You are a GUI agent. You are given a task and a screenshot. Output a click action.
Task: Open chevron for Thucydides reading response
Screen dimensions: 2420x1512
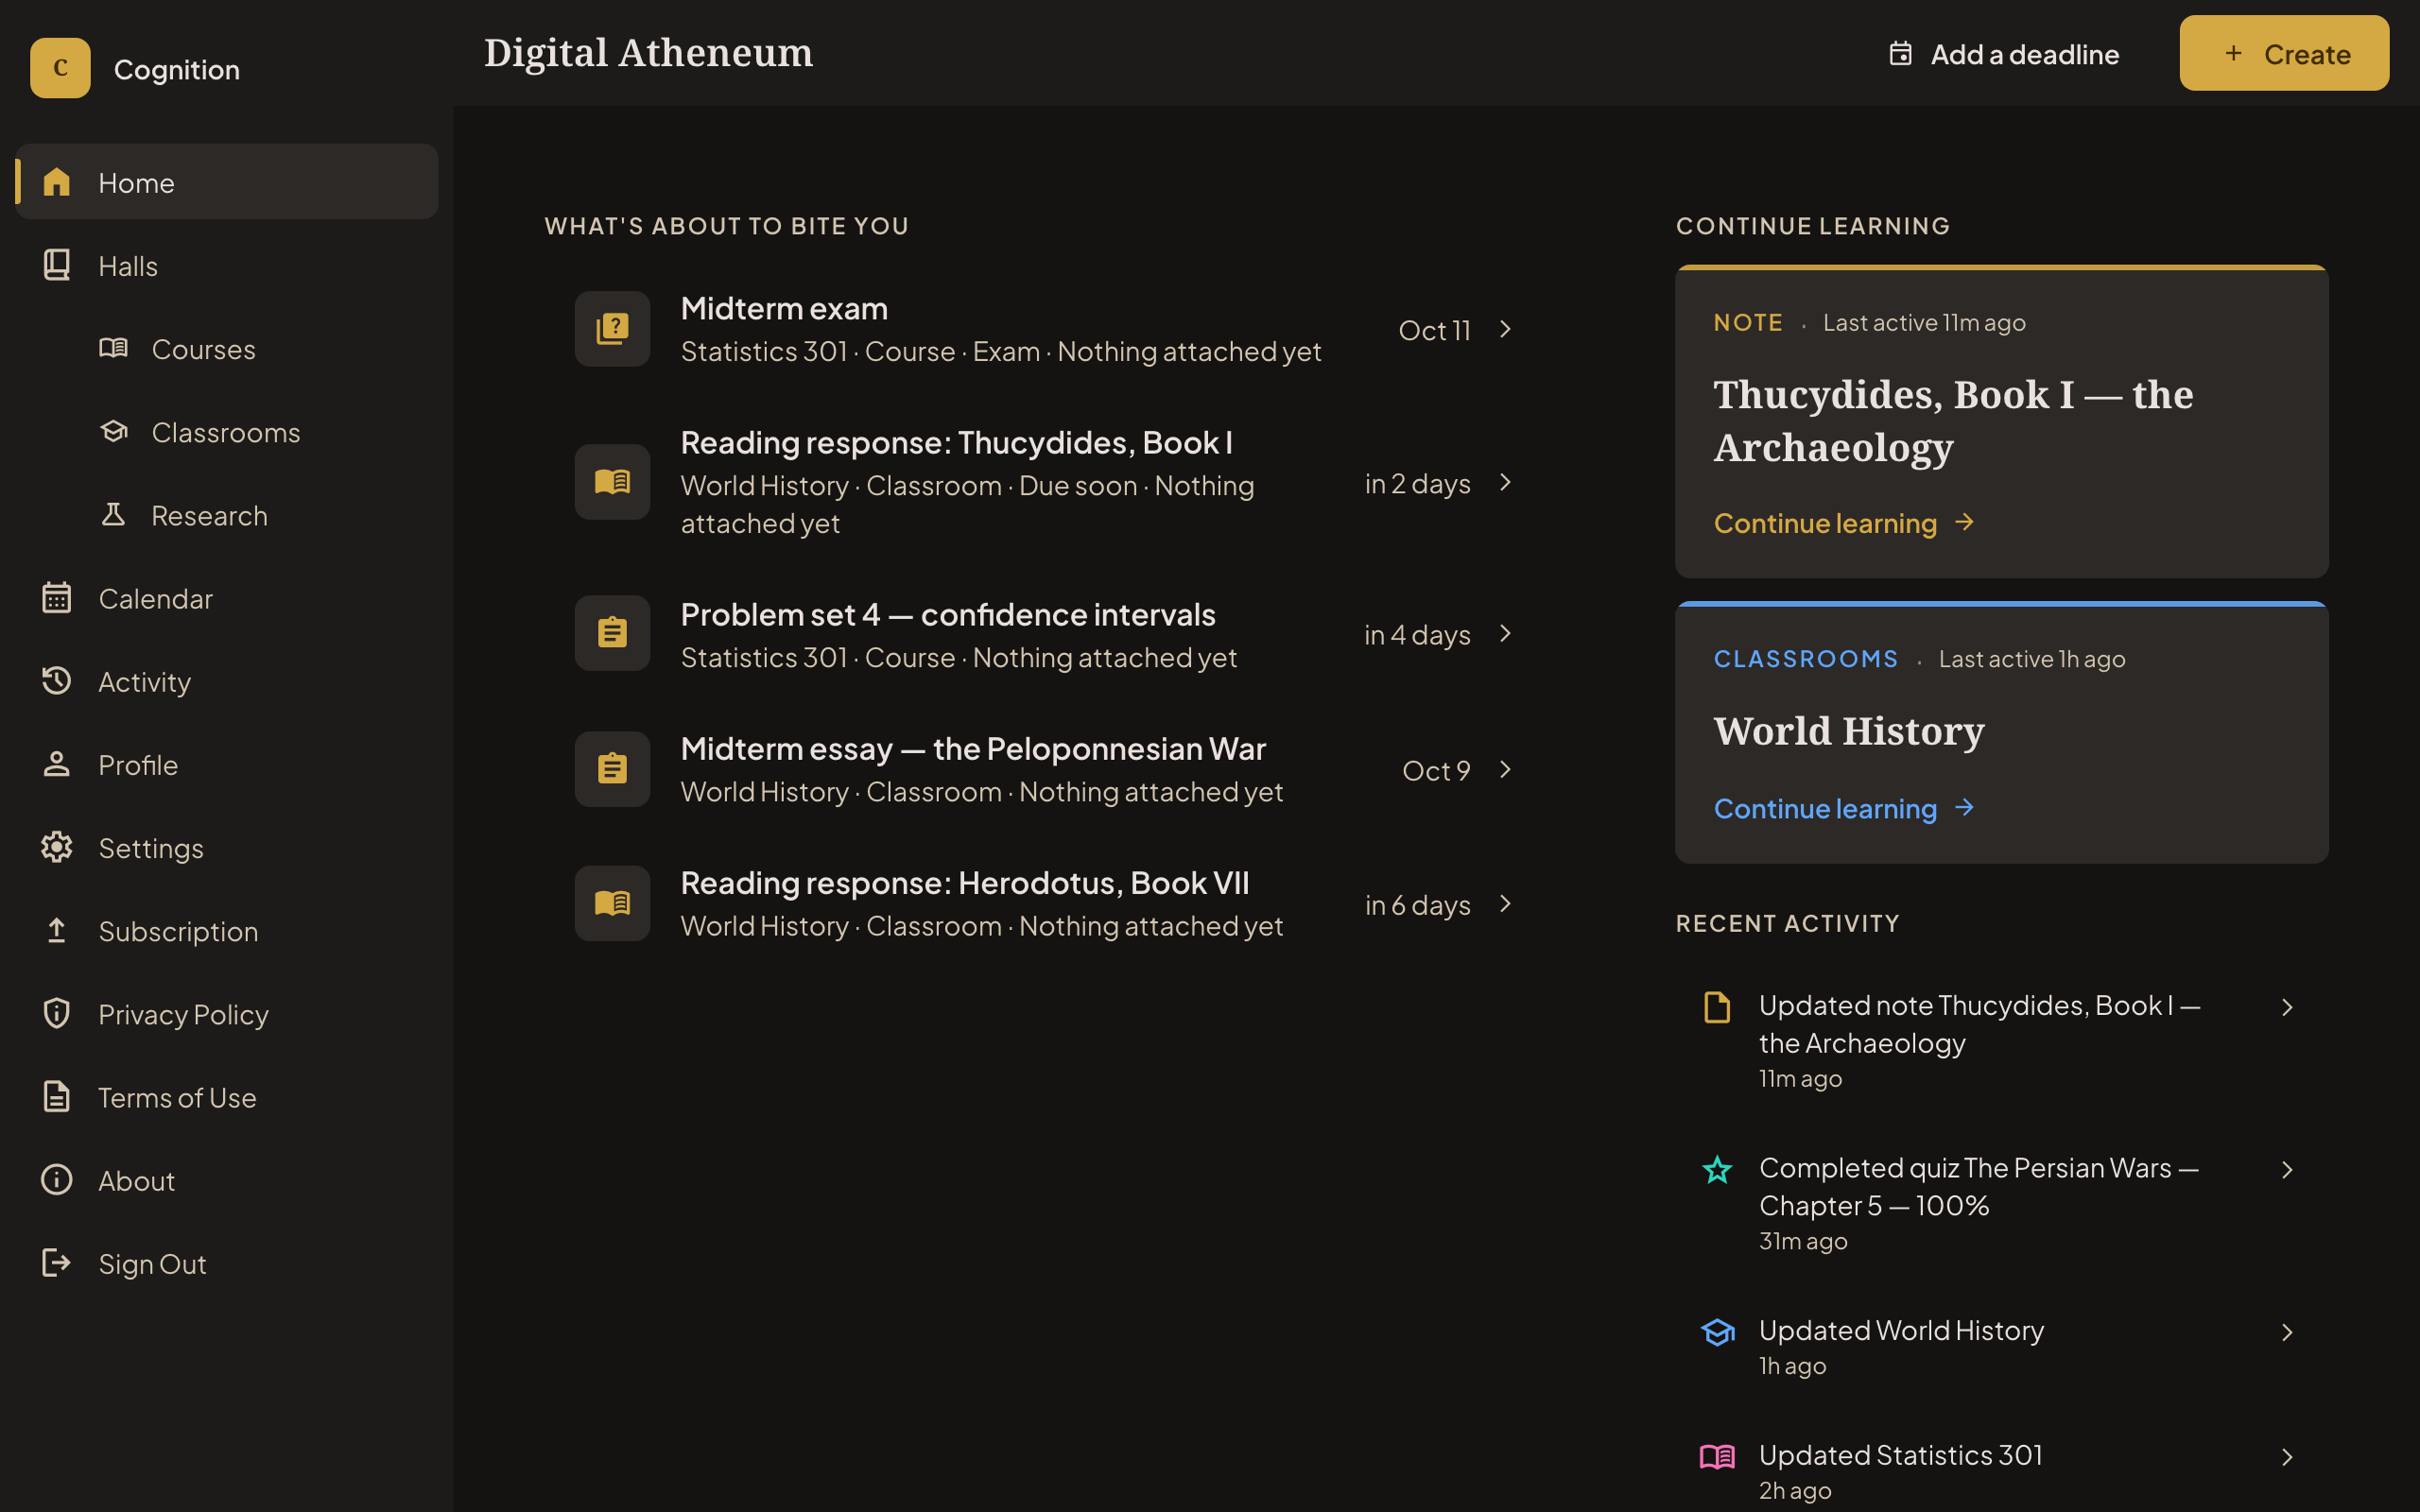[1505, 482]
